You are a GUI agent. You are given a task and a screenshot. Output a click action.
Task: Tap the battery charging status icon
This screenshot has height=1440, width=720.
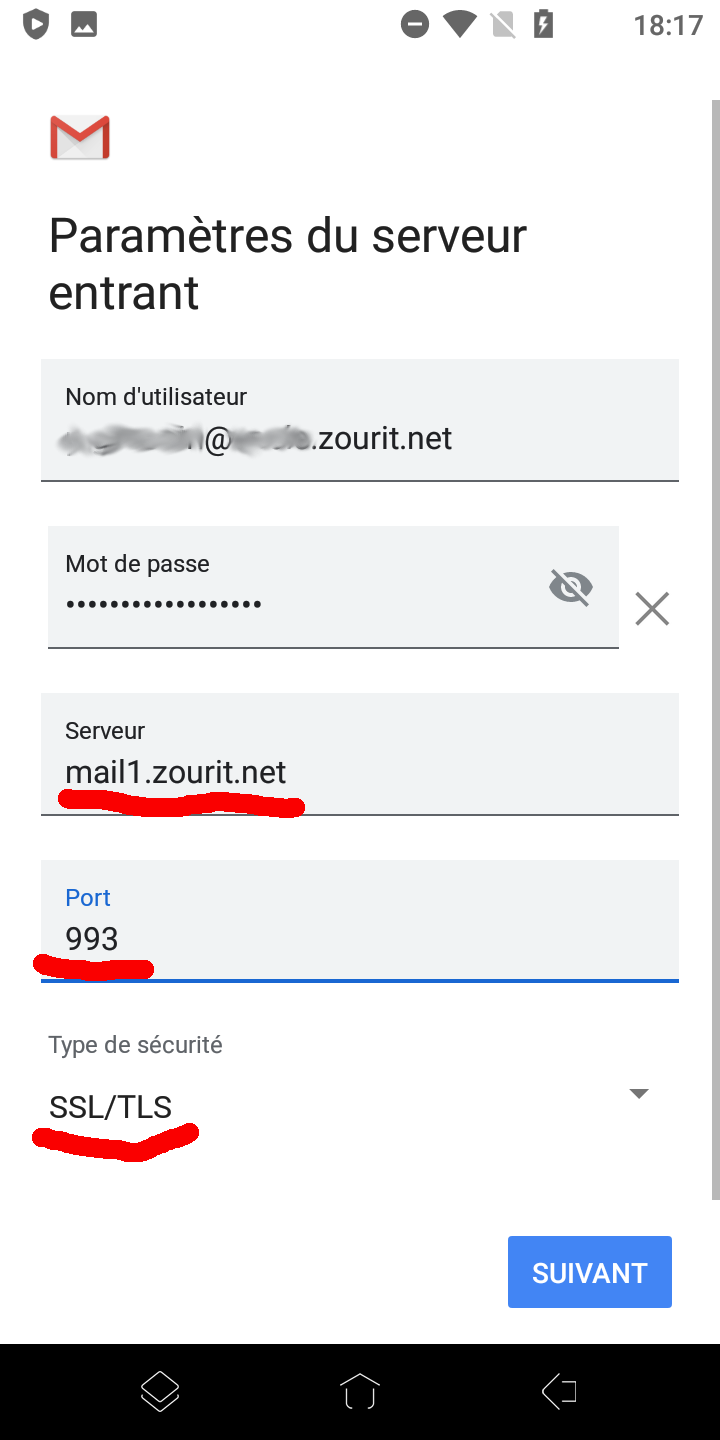(x=543, y=24)
